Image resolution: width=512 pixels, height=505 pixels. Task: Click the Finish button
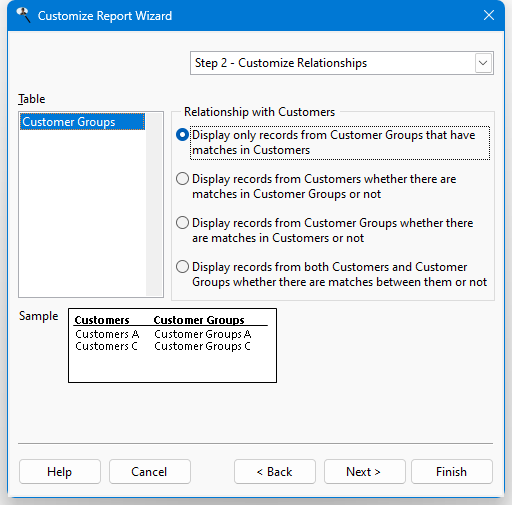[x=452, y=472]
